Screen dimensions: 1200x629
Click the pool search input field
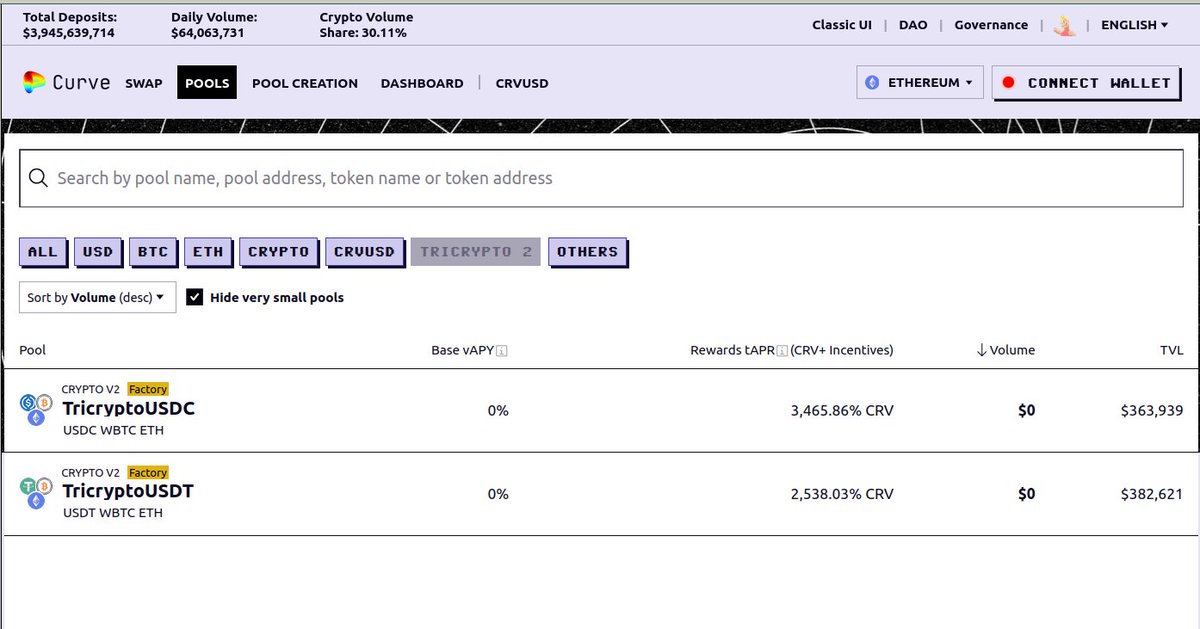click(601, 178)
